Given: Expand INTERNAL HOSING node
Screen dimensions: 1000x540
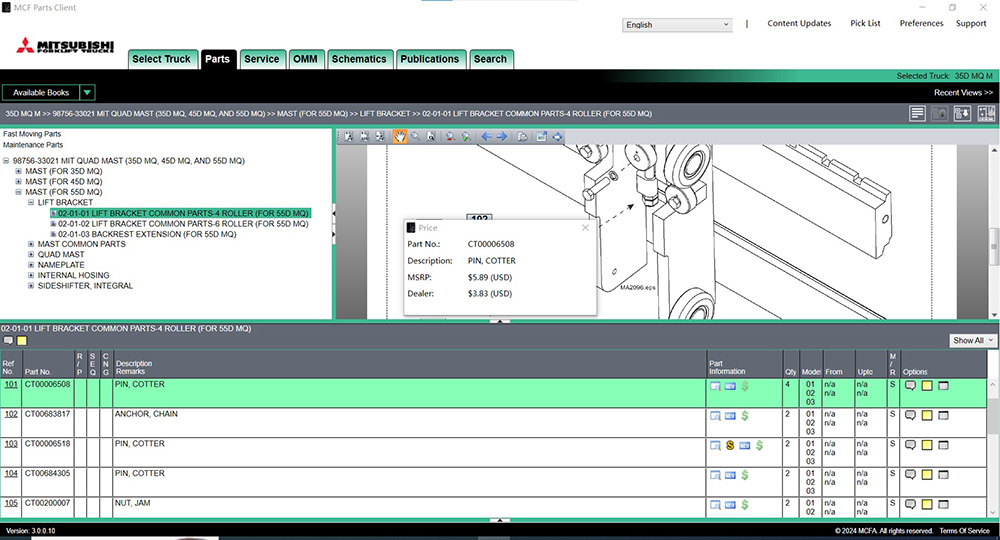Looking at the screenshot, I should 31,275.
